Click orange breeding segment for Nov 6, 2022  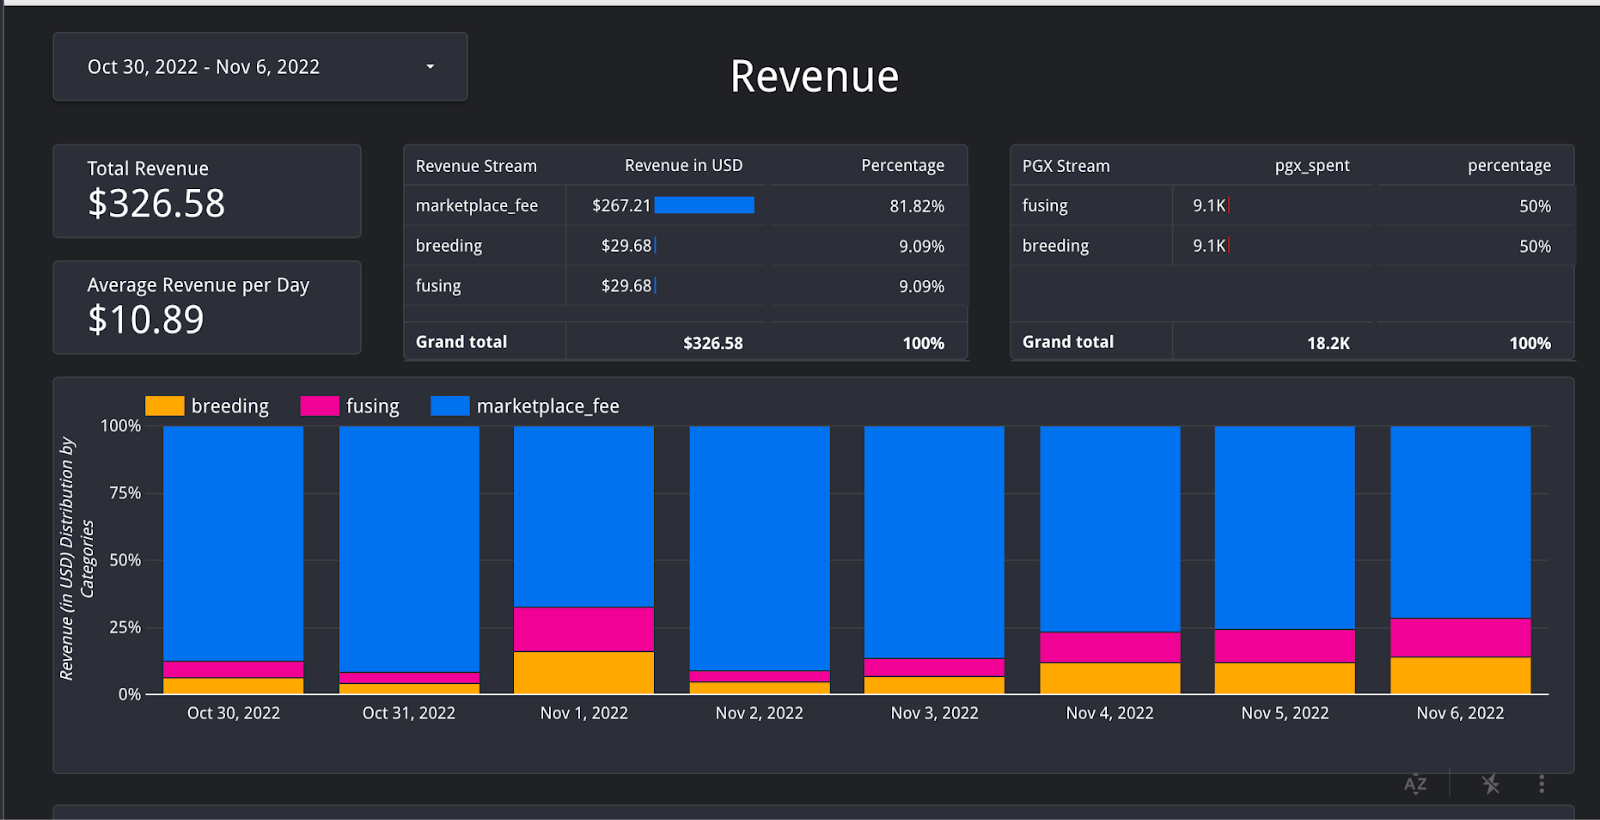(x=1460, y=675)
